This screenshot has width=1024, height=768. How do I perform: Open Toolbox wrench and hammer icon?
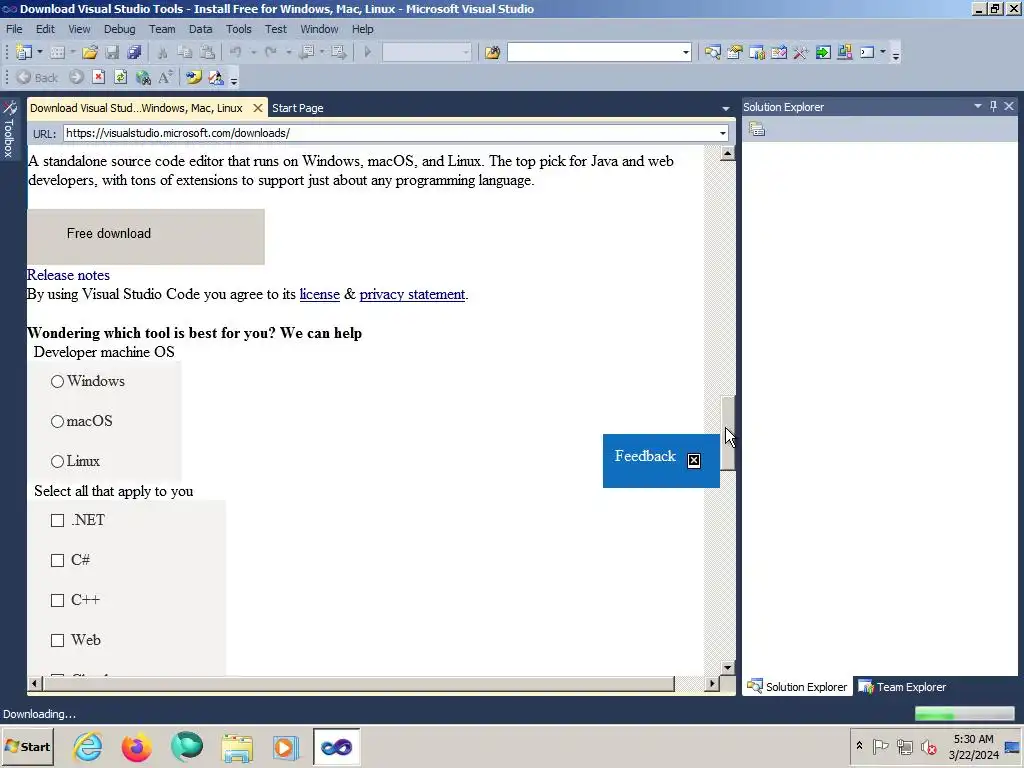[801, 52]
